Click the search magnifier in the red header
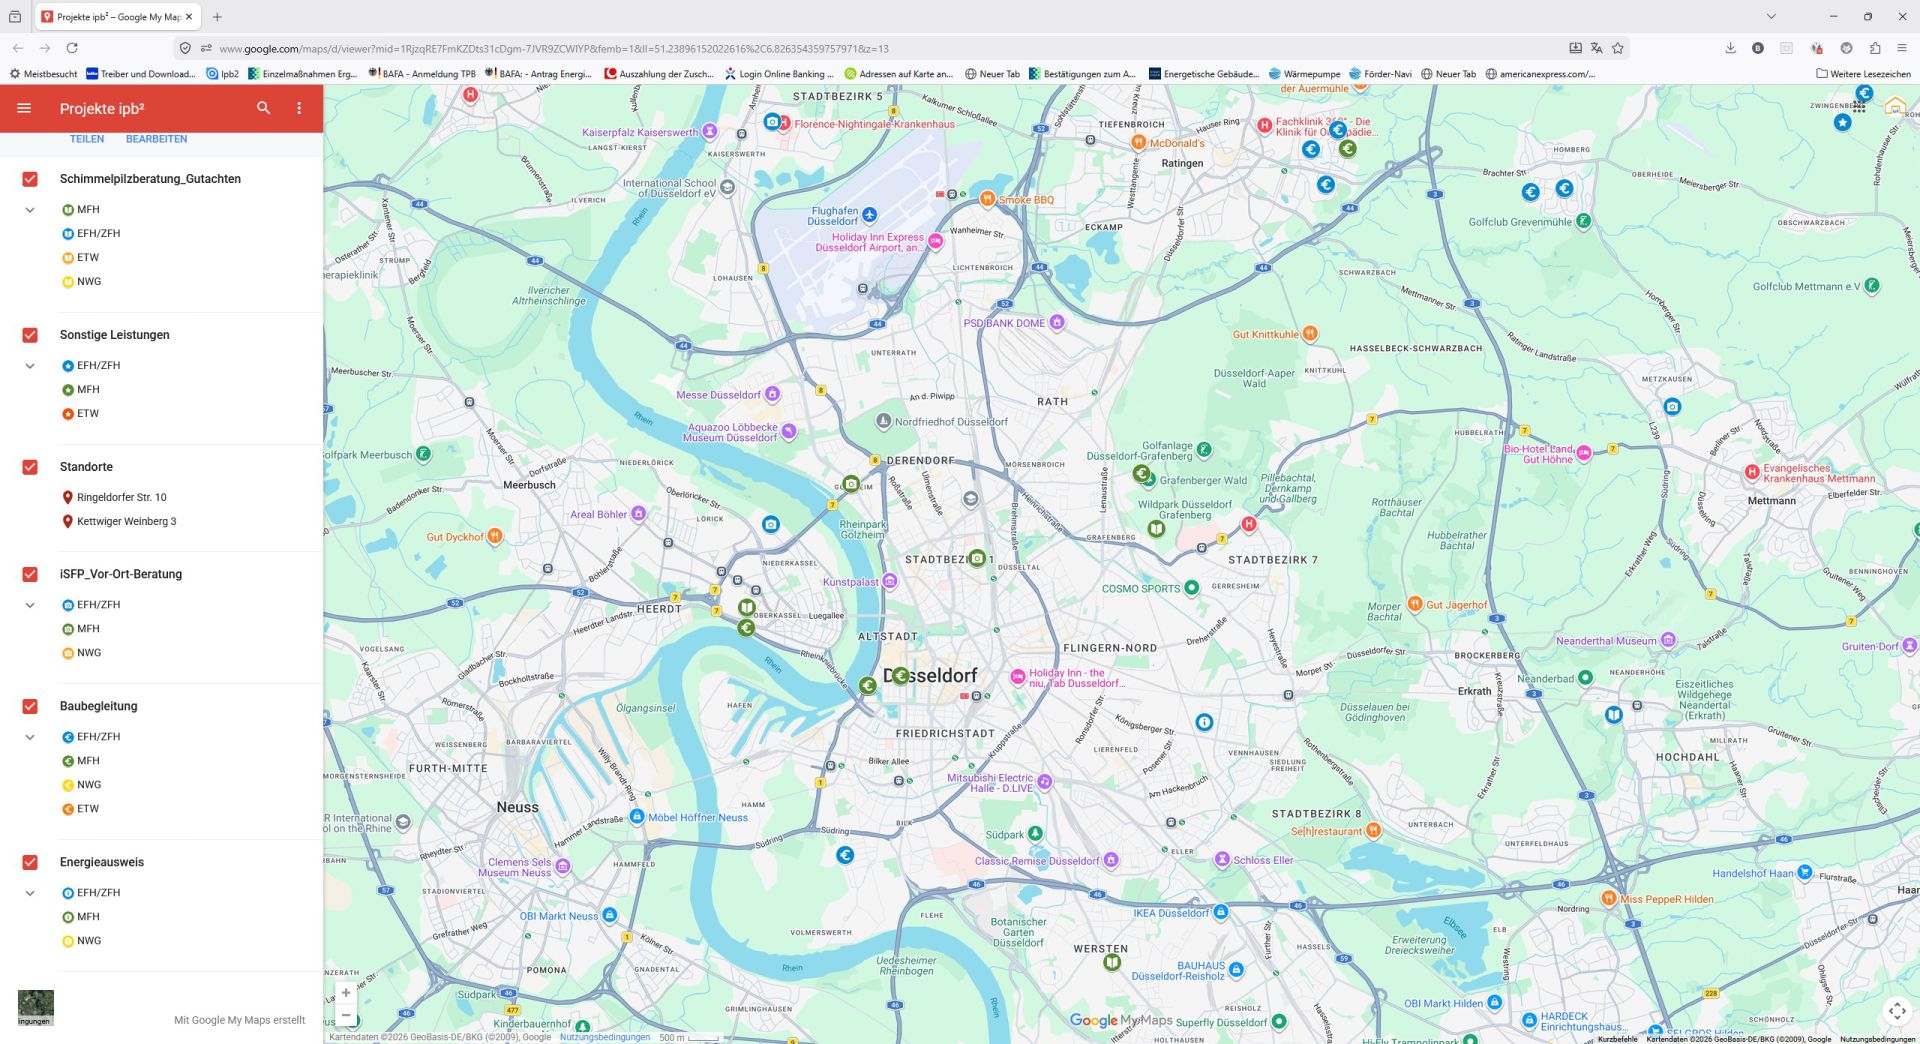The width and height of the screenshot is (1920, 1044). [264, 108]
